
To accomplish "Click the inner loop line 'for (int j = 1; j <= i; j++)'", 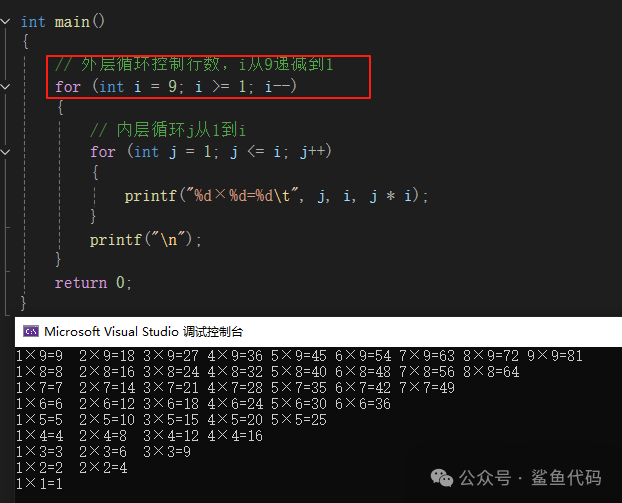I will click(x=211, y=152).
